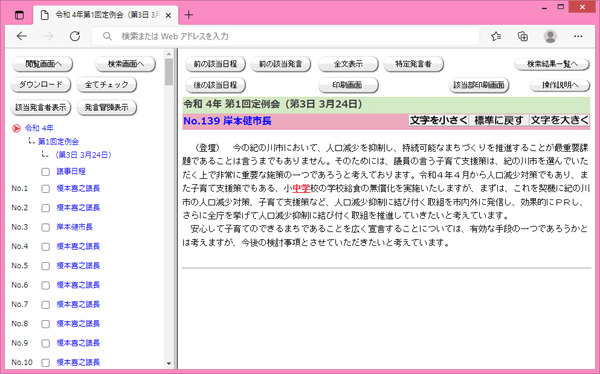Click the 検索結果一覧へ button

tap(552, 64)
